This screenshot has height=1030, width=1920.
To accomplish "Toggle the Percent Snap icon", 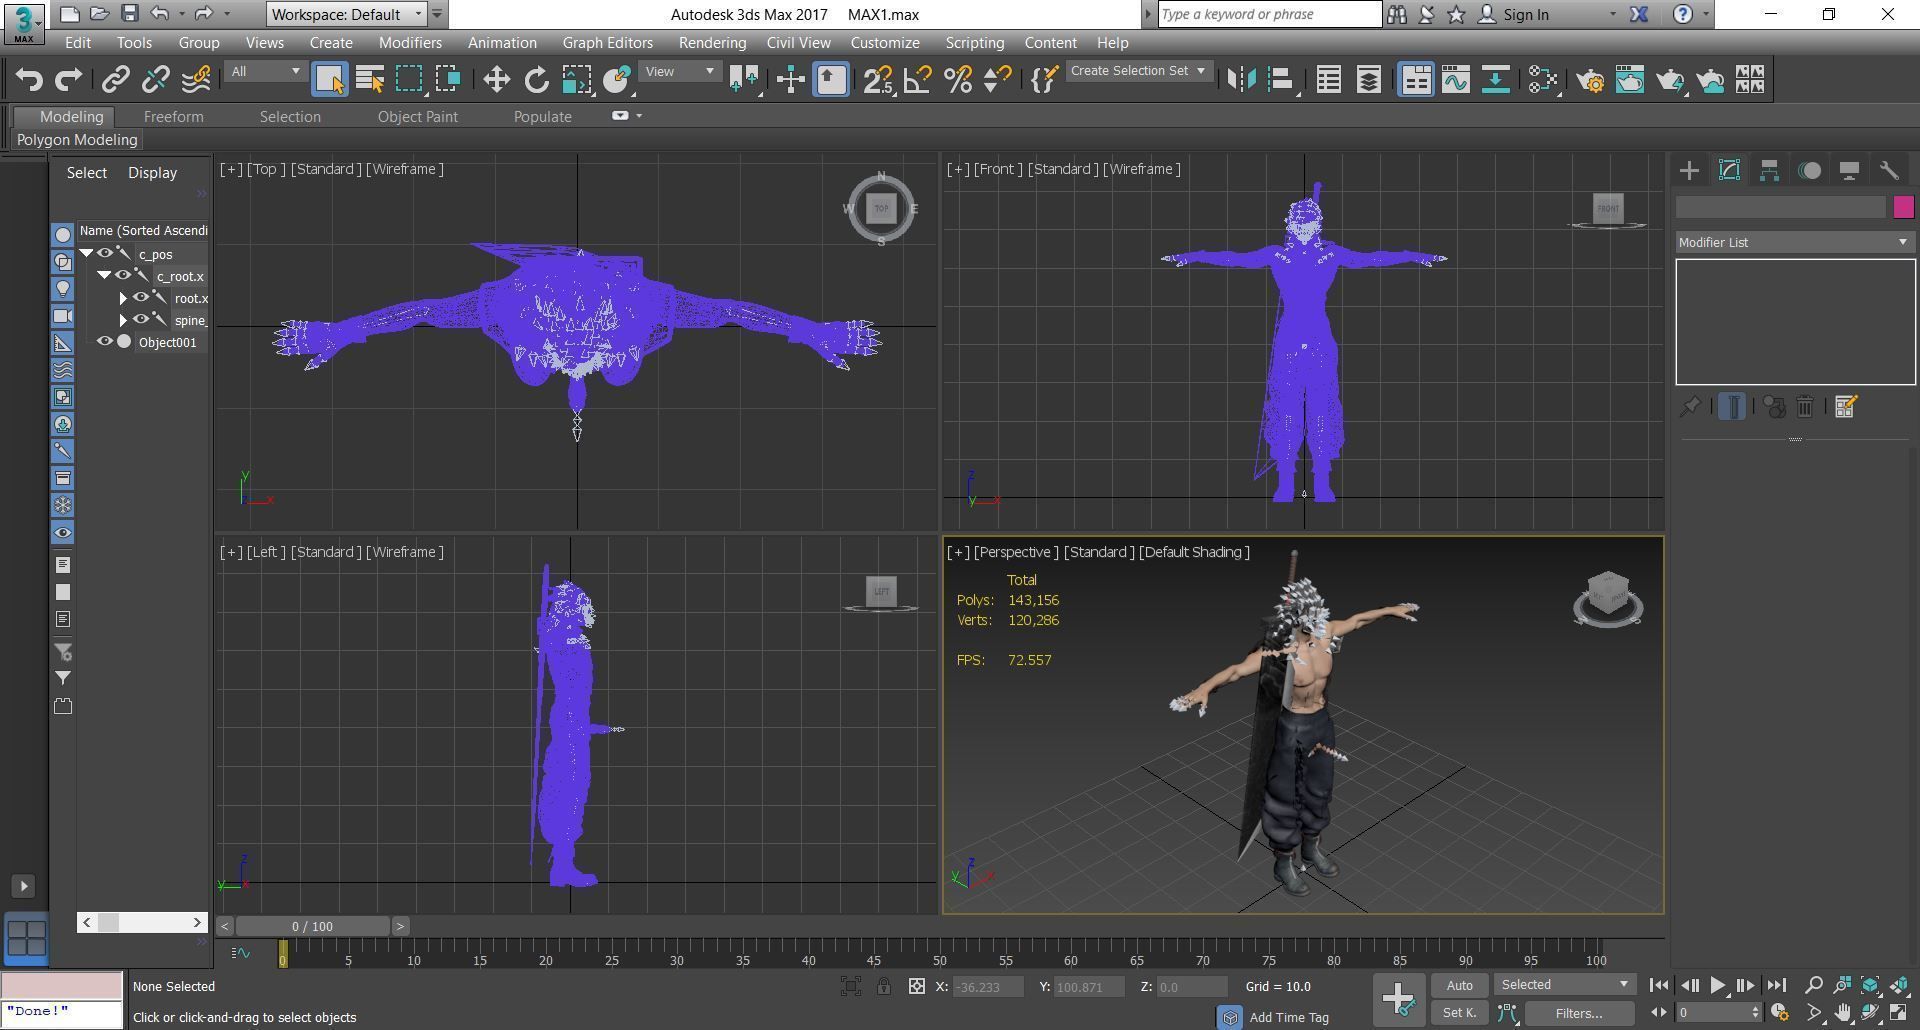I will 958,79.
